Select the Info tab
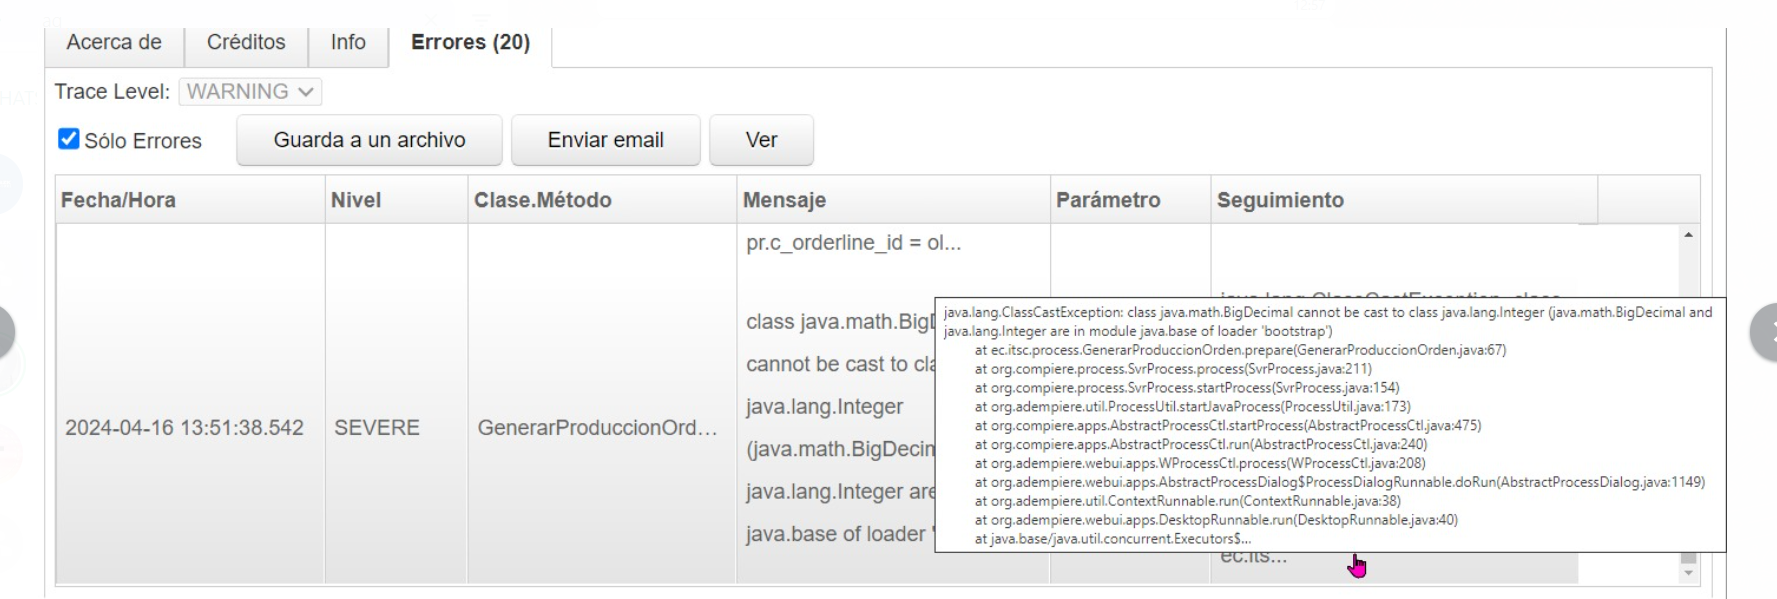The height and width of the screenshot is (599, 1777). 348,42
